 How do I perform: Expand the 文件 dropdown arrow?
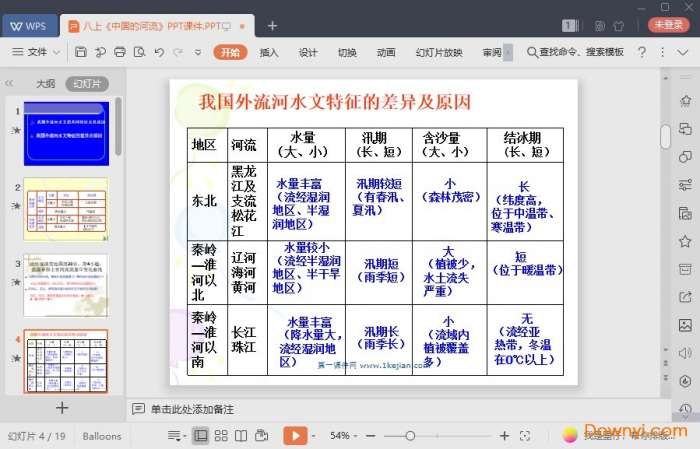tap(57, 52)
